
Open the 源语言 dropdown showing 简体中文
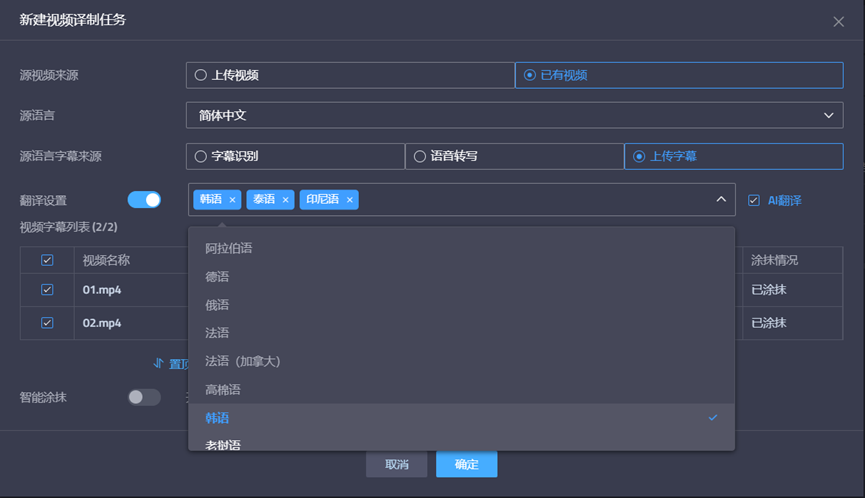[514, 116]
